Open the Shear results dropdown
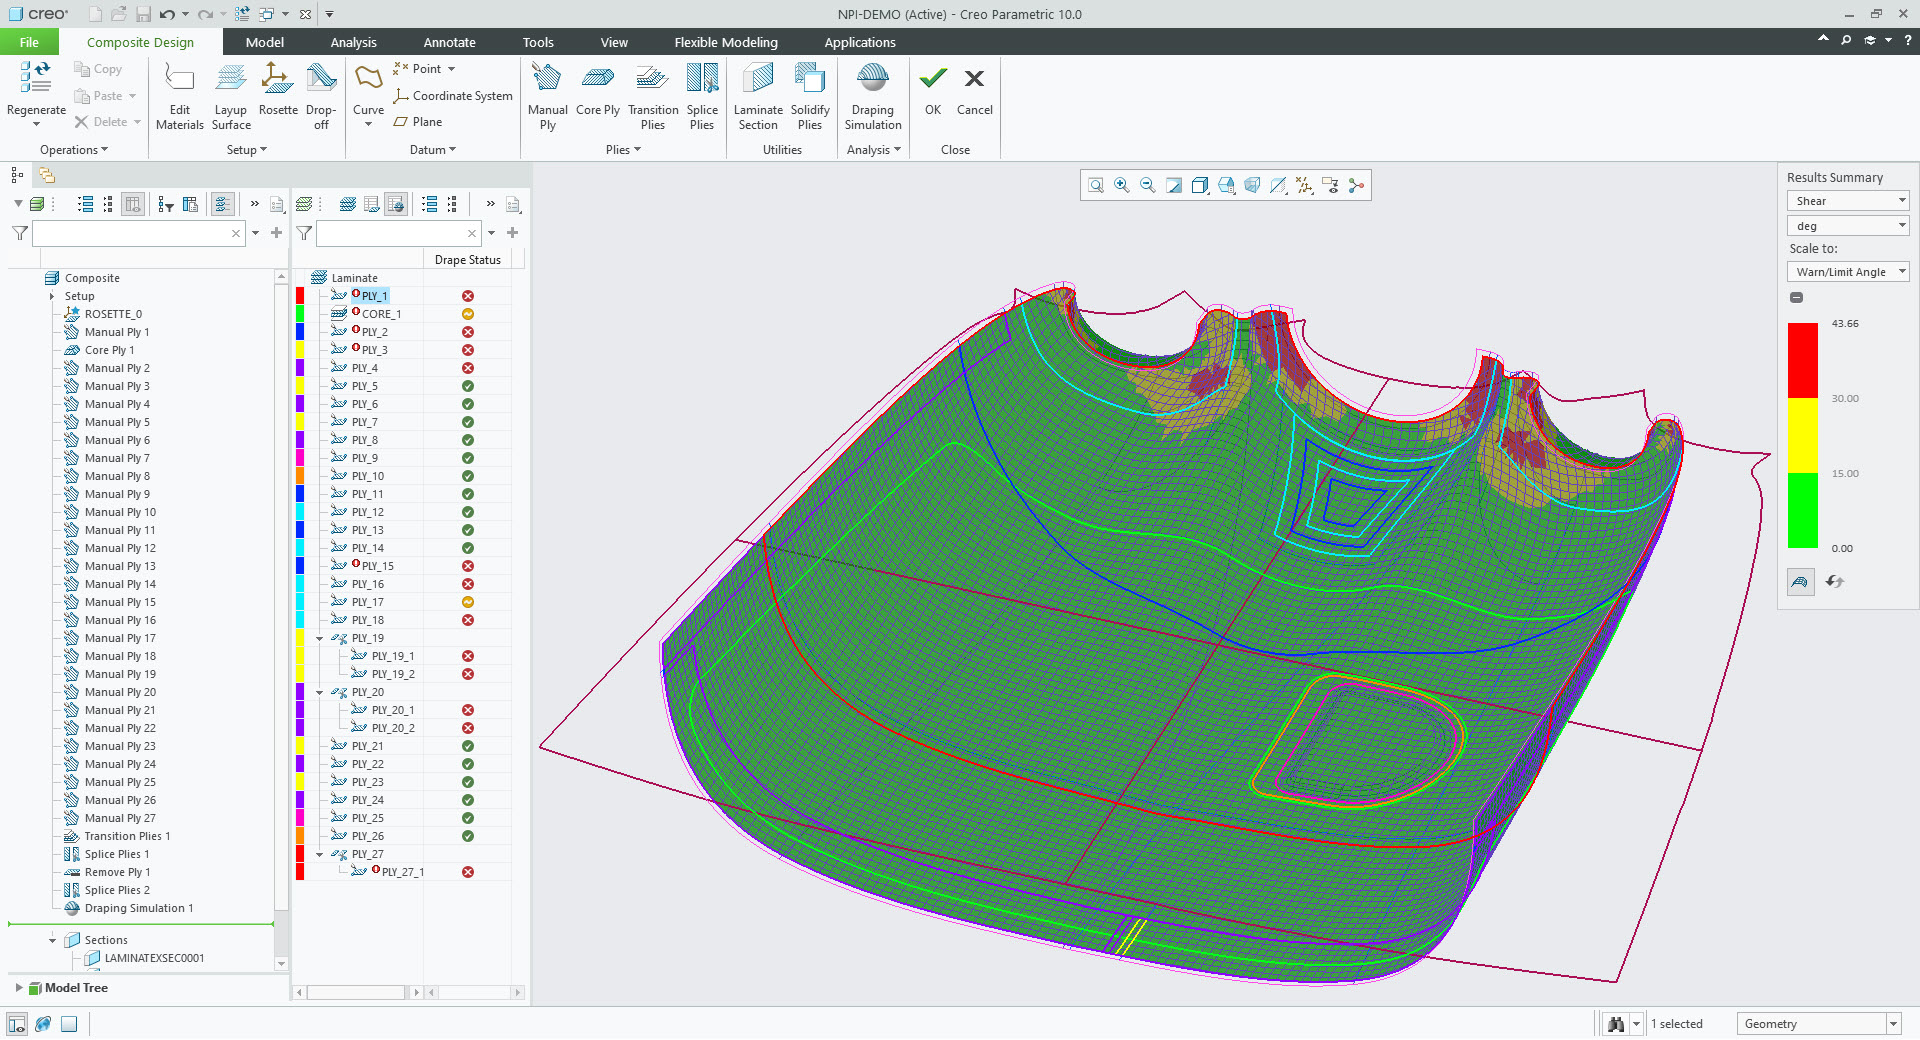 click(1846, 200)
